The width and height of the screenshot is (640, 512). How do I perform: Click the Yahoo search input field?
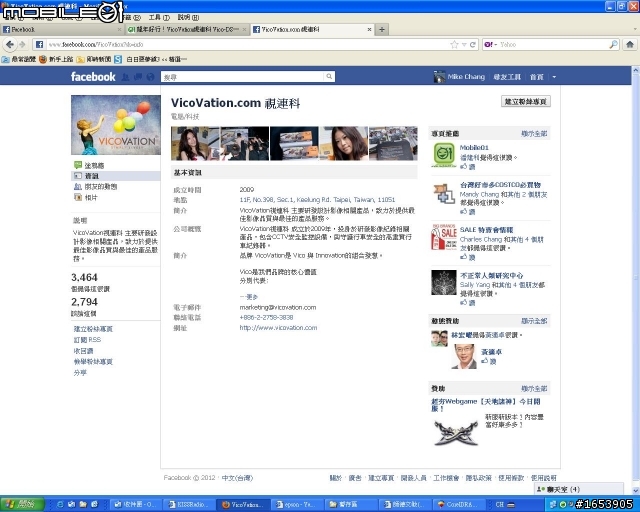click(x=553, y=45)
